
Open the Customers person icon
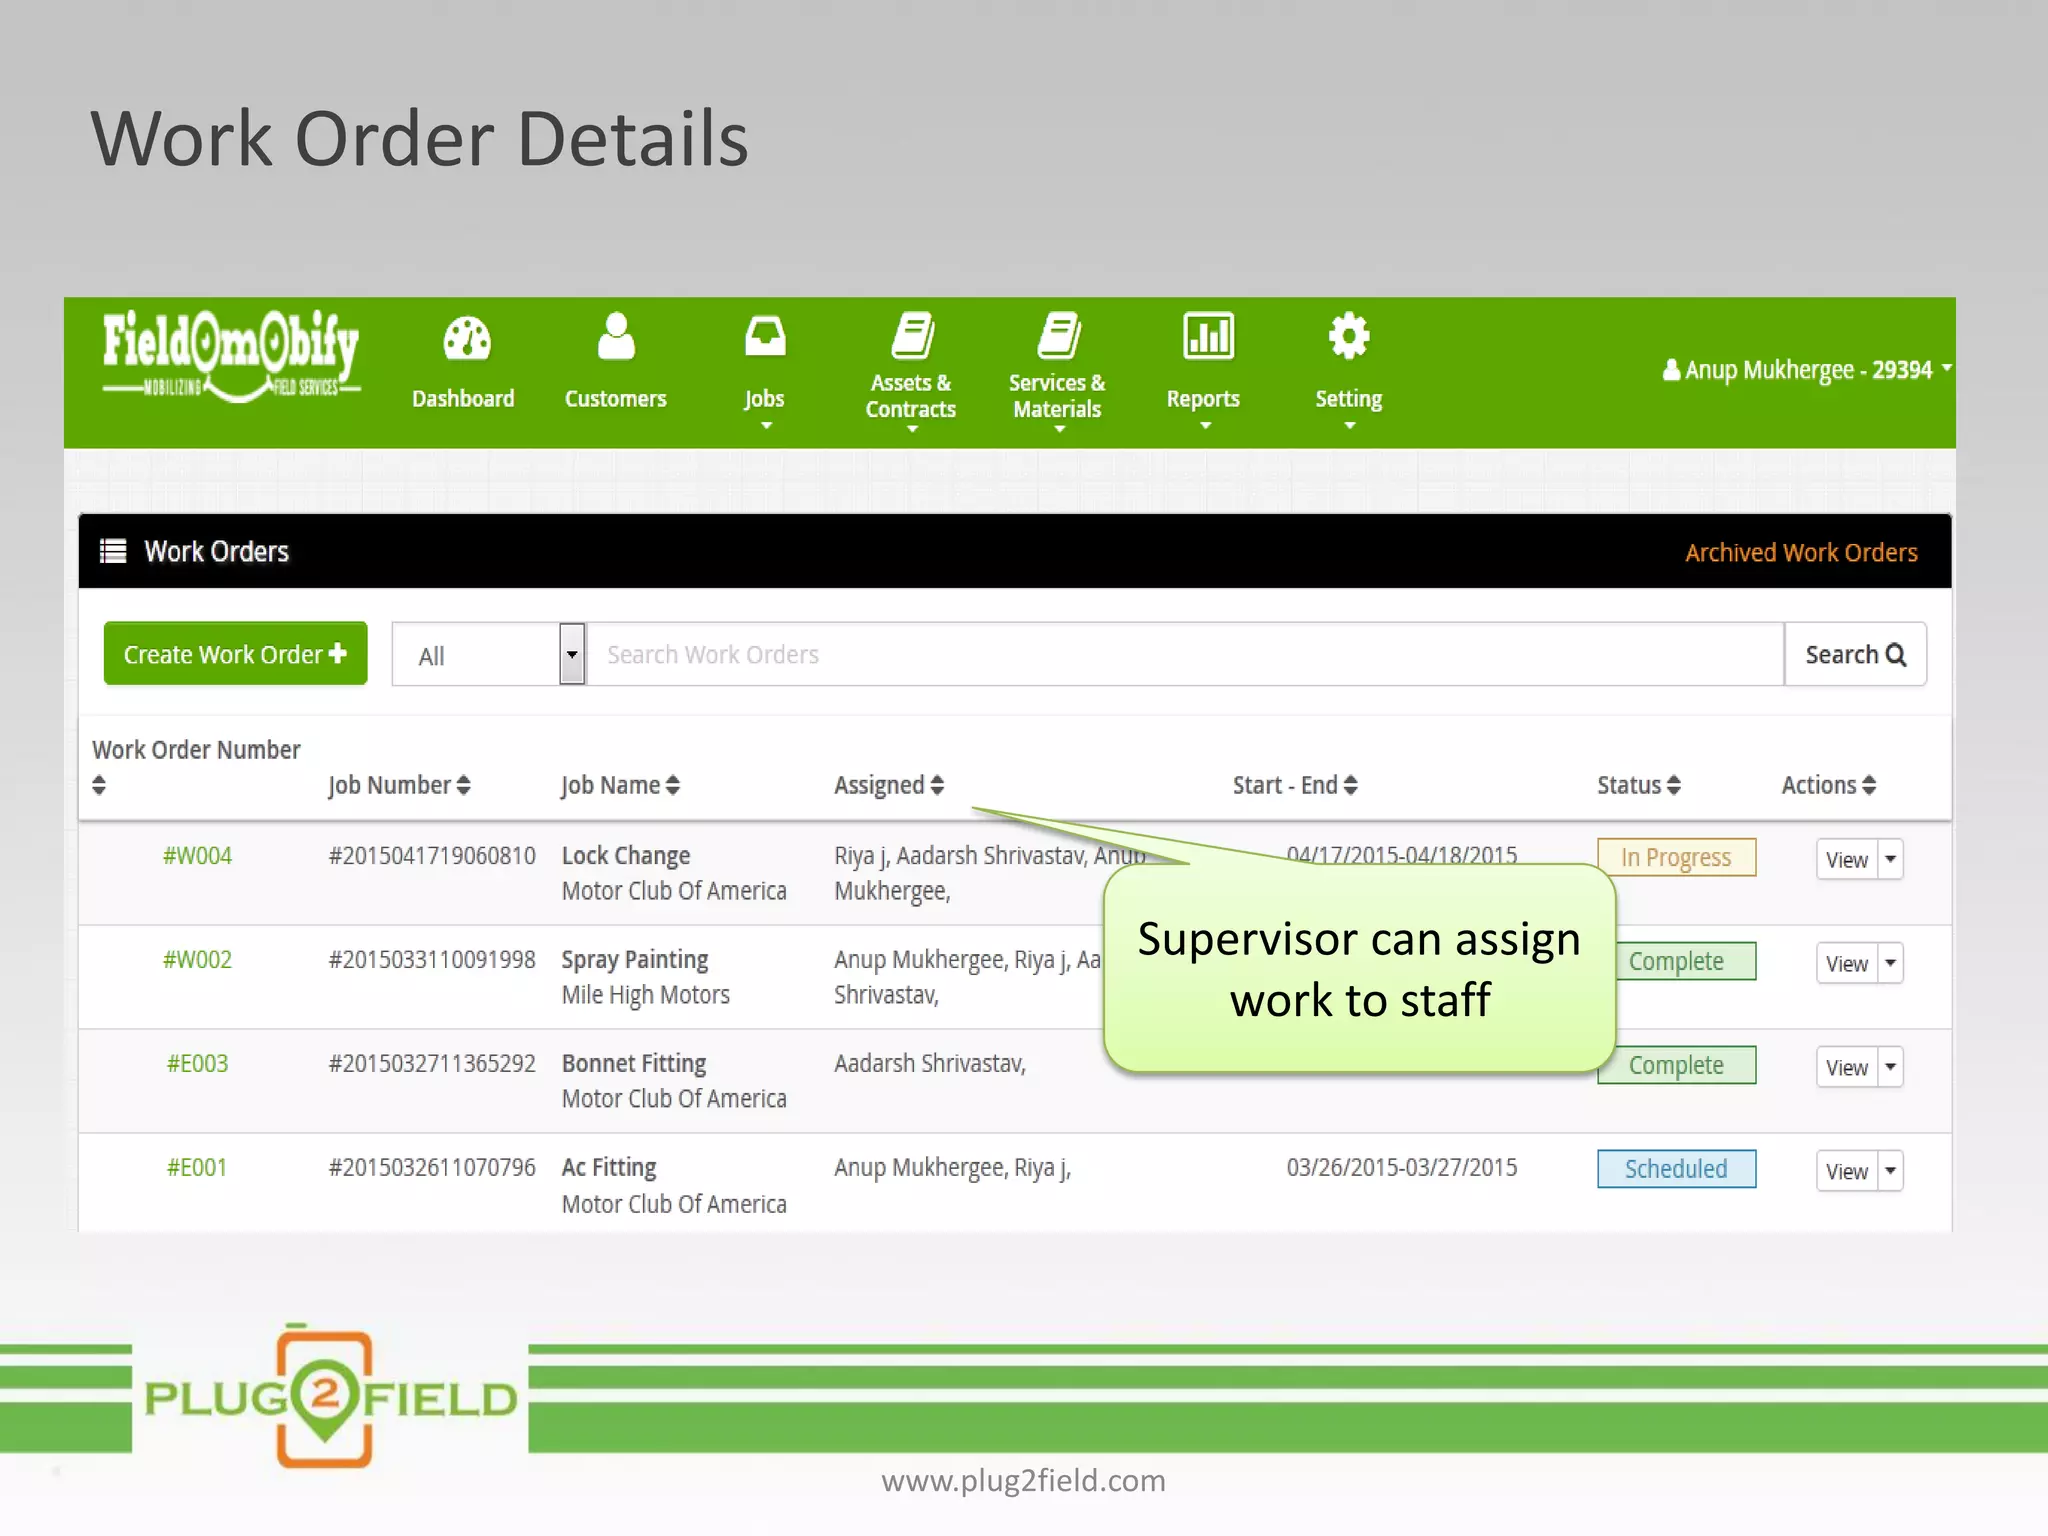pos(616,336)
